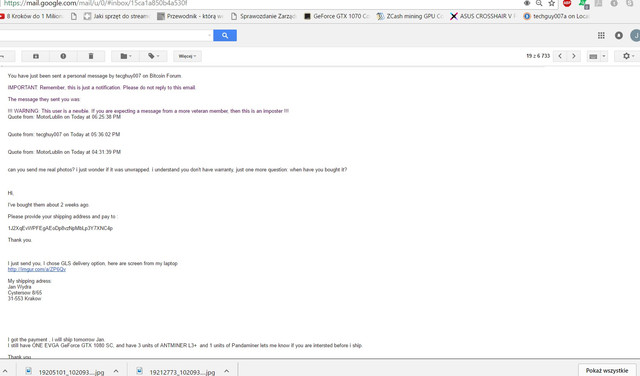Open the imgur.com/a/ZP6Qv link

tap(37, 269)
